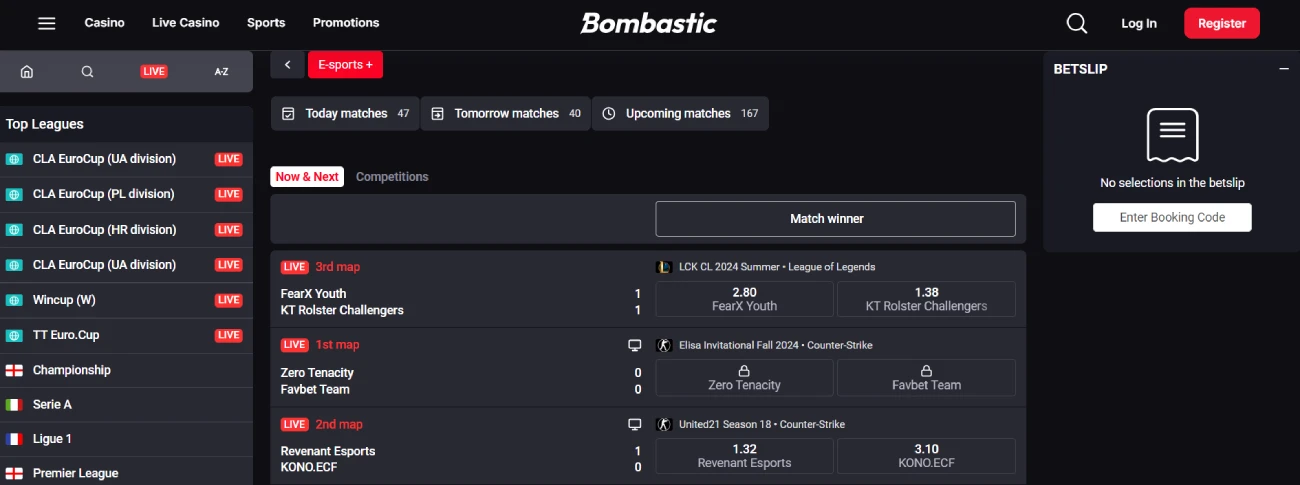Show Upcoming matches
1300x485 pixels.
[680, 114]
